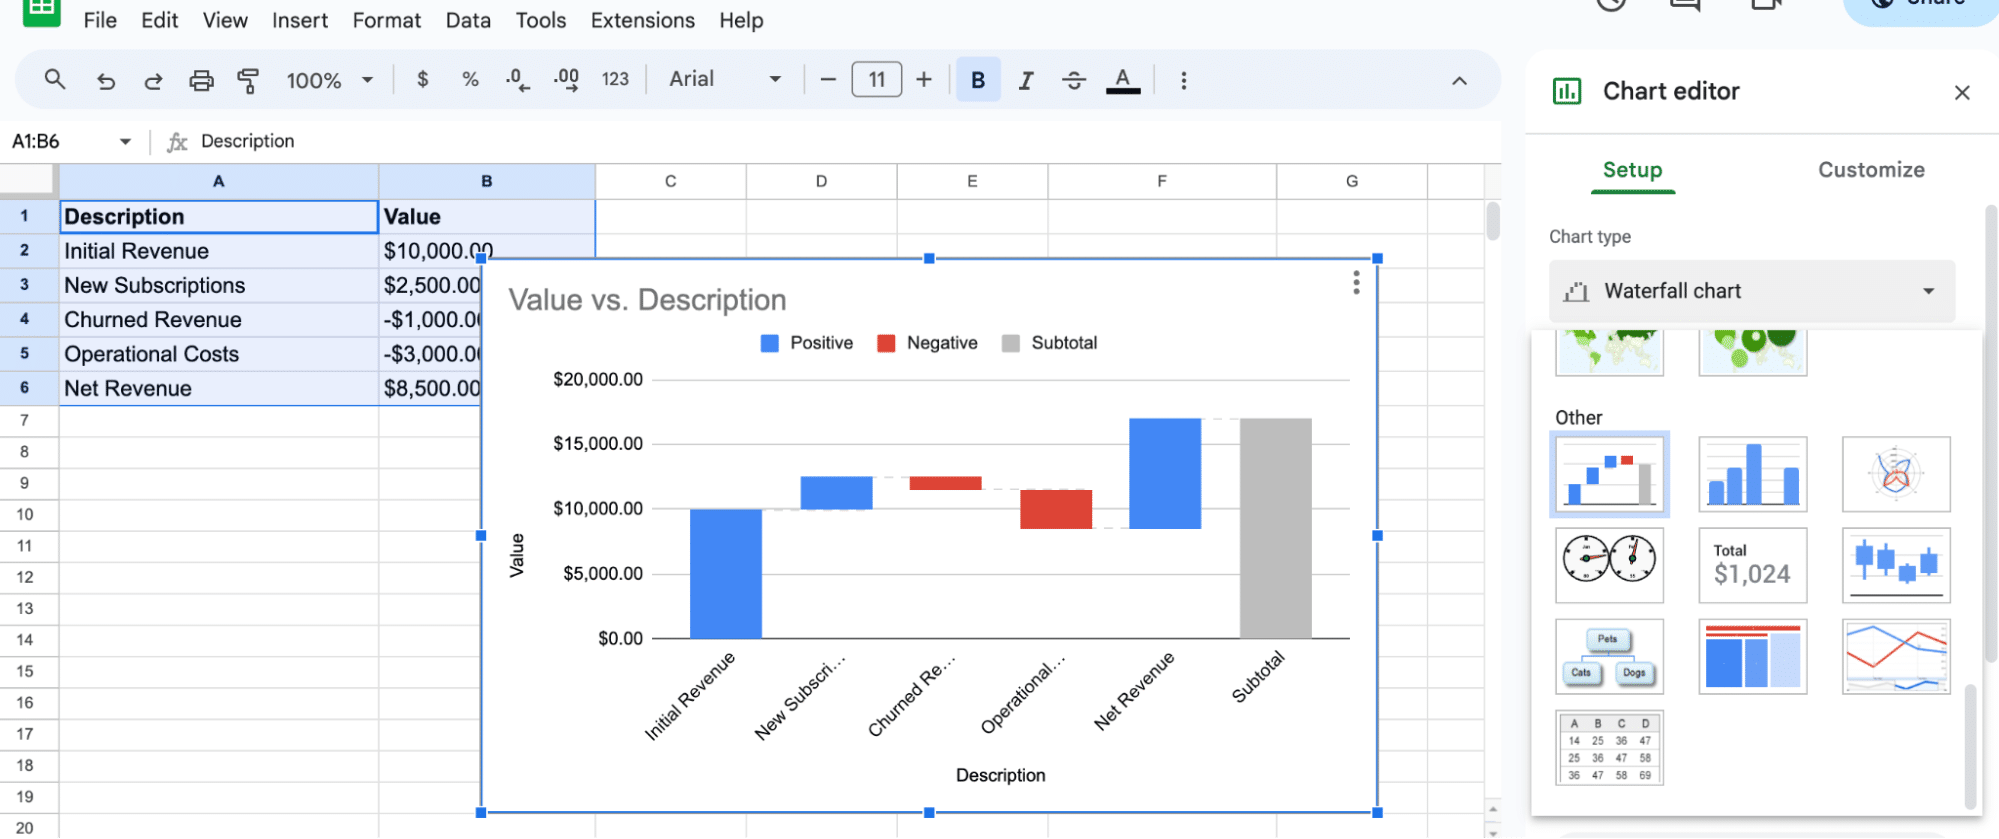The height and width of the screenshot is (839, 1999).
Task: Decrease decimal places icon
Action: coord(517,80)
